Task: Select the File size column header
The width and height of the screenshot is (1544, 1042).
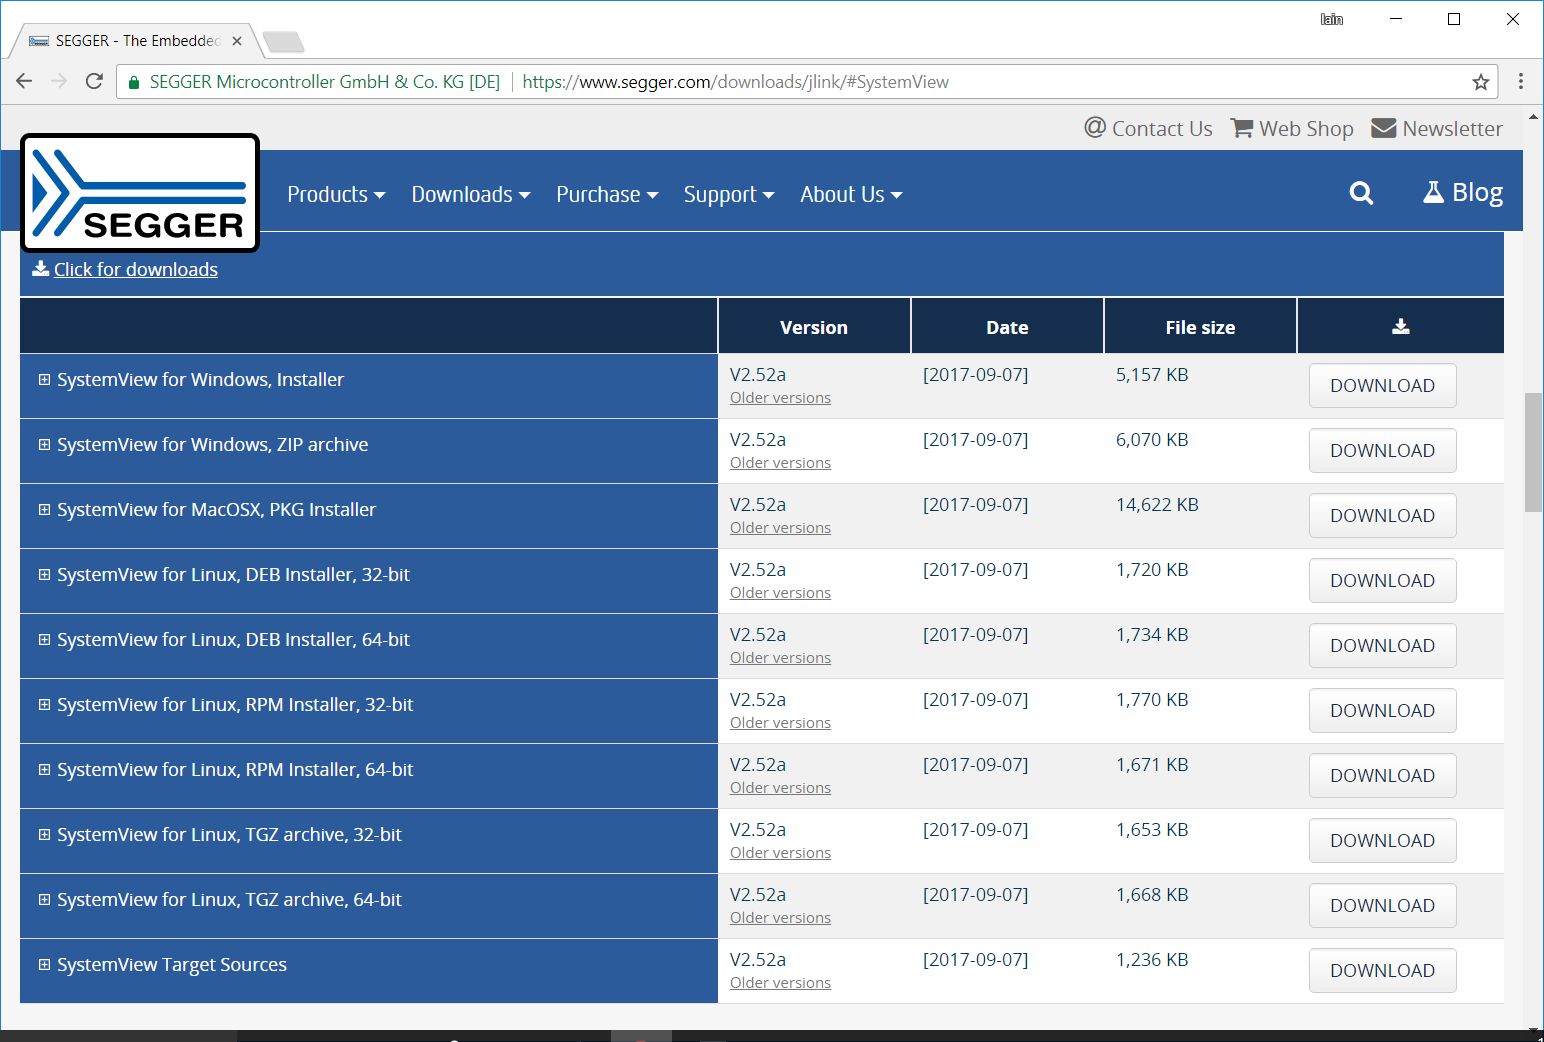Action: pyautogui.click(x=1200, y=327)
